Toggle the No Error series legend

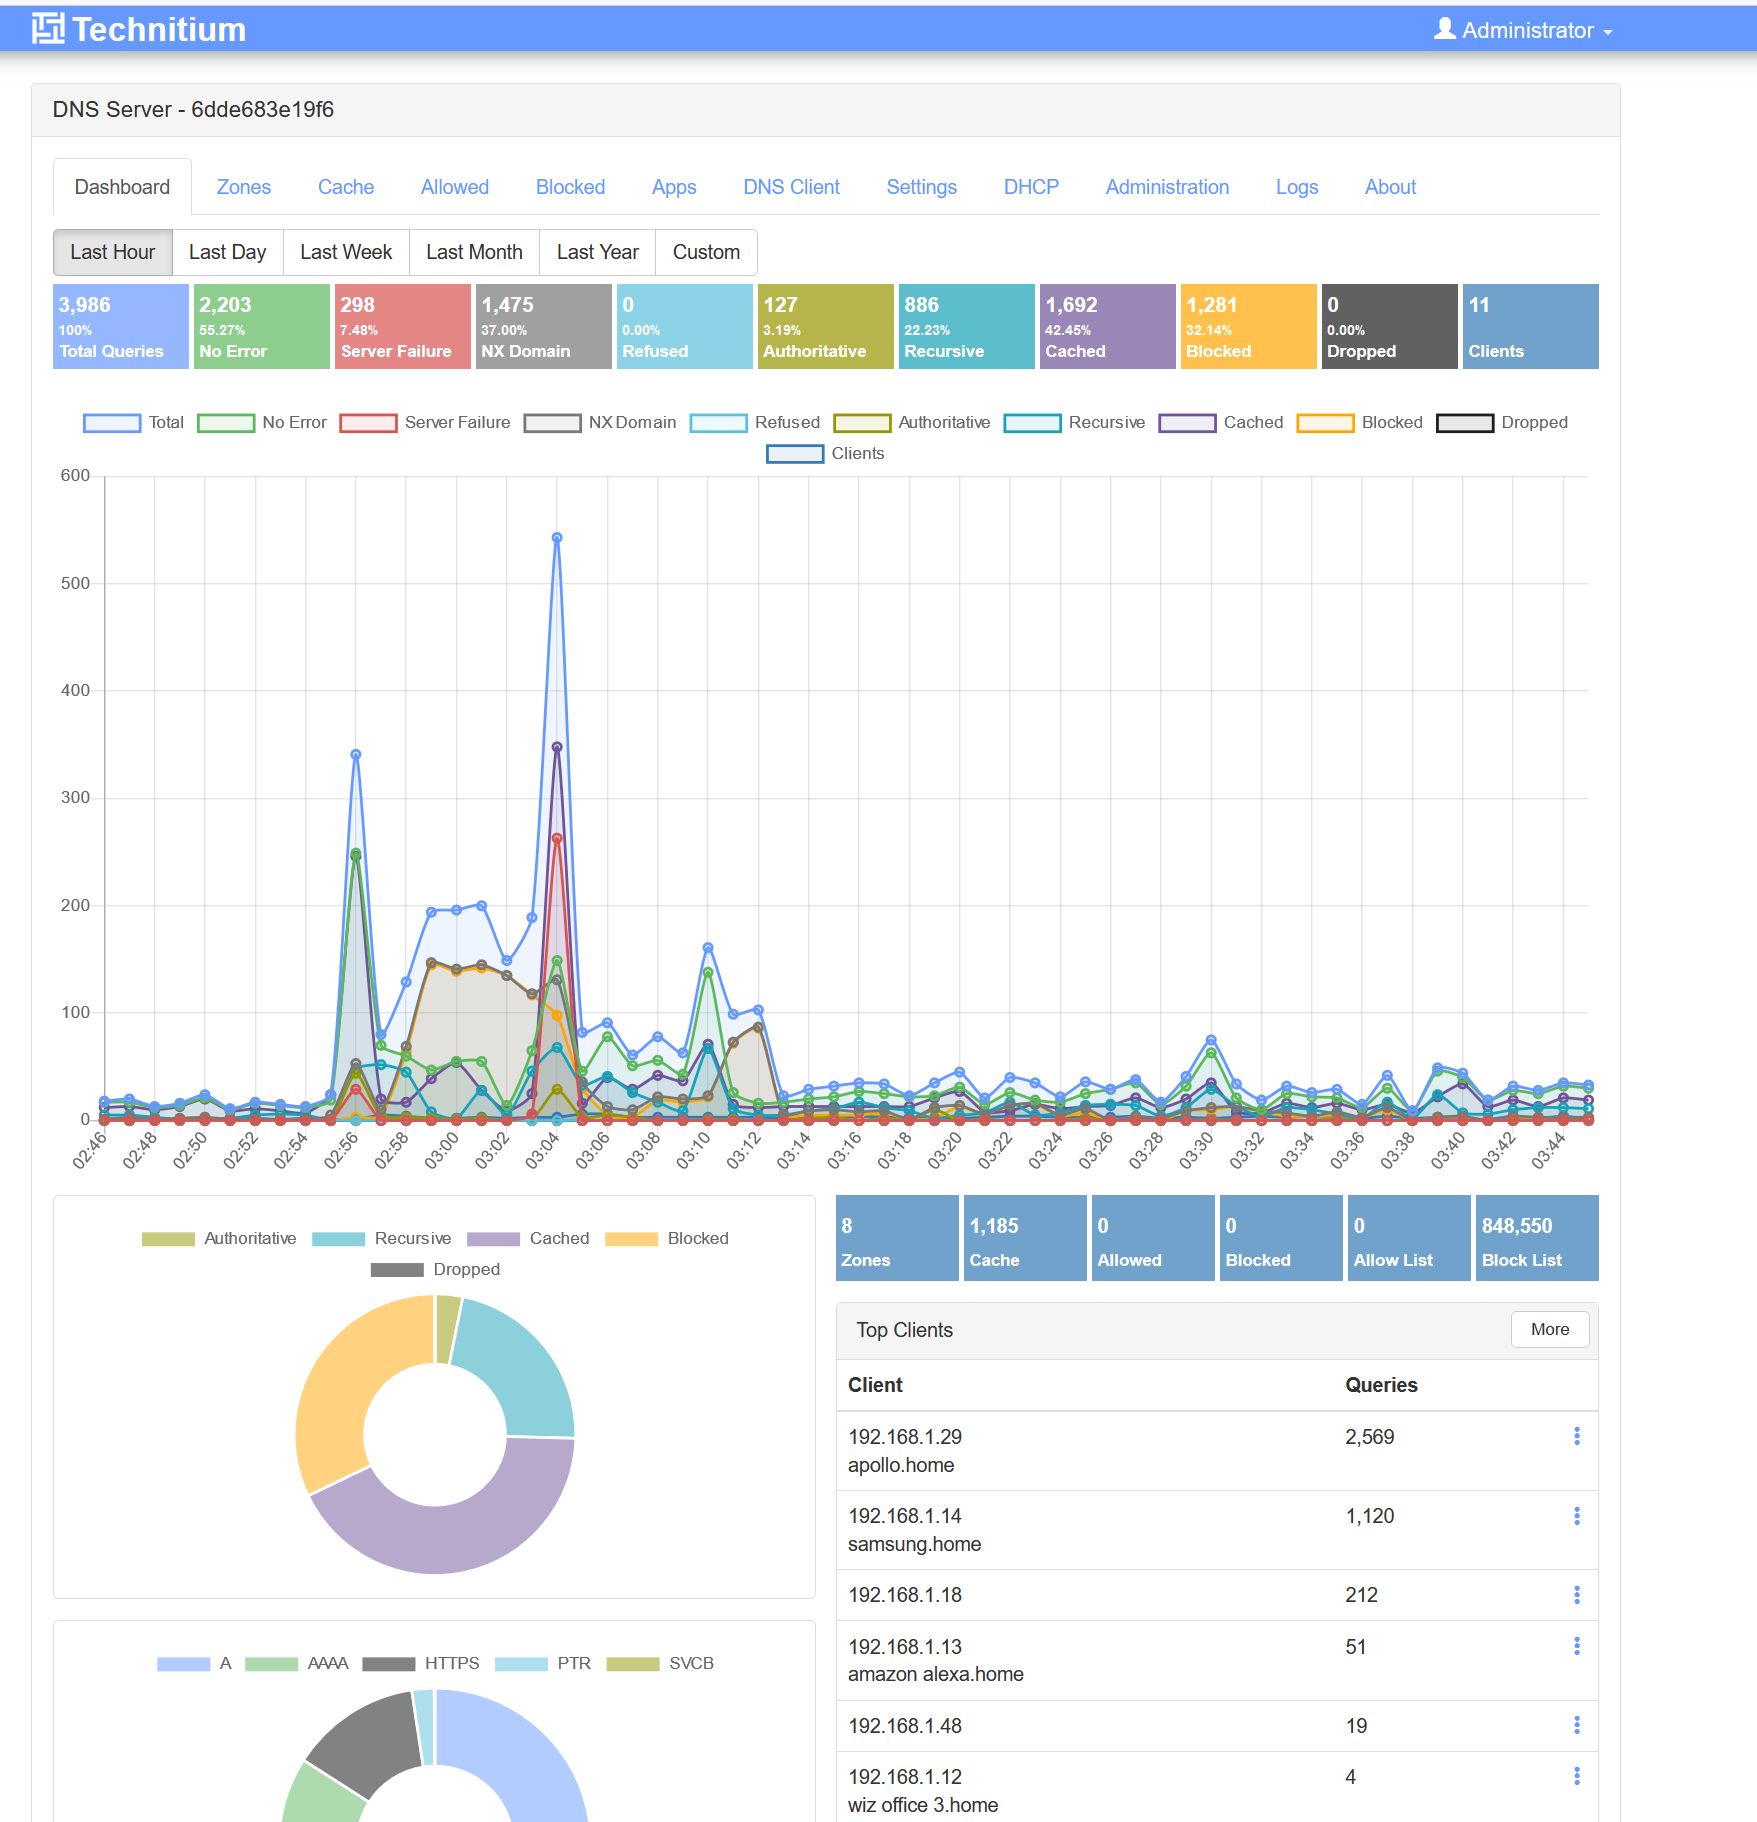(262, 423)
